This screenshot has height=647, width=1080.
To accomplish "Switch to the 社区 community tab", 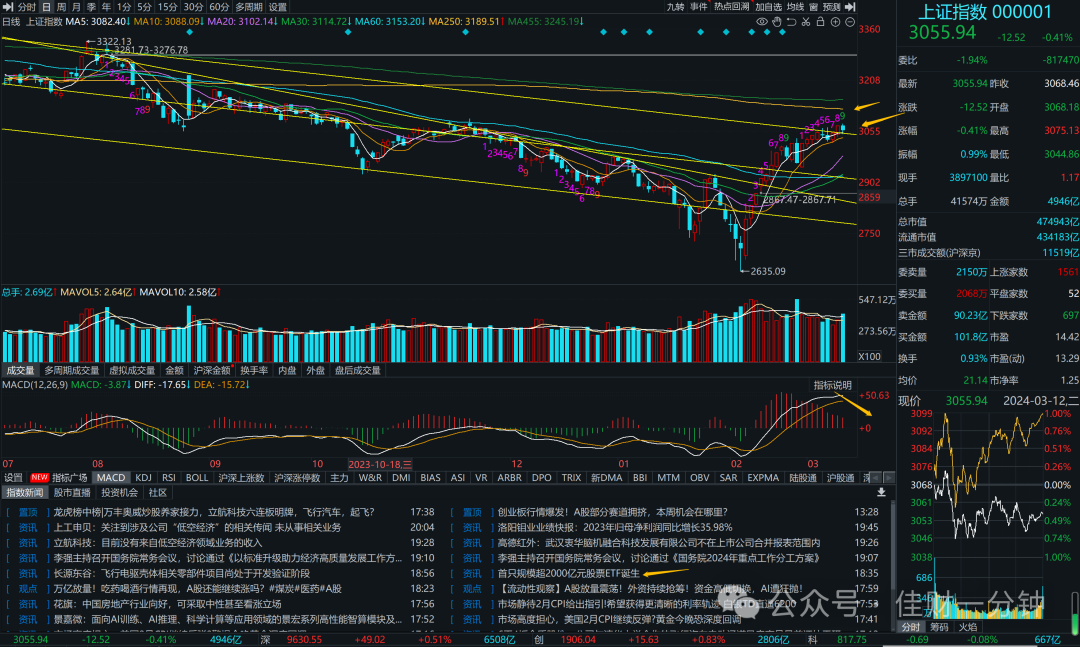I will point(158,492).
